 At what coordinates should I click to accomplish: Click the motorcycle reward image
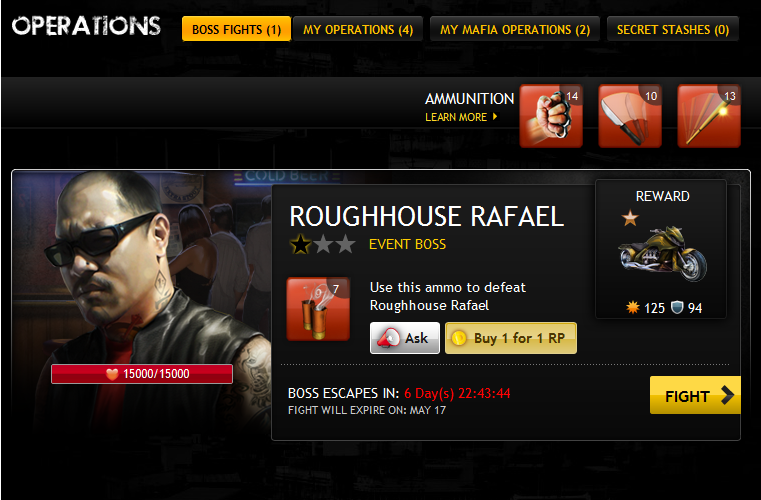tap(663, 254)
